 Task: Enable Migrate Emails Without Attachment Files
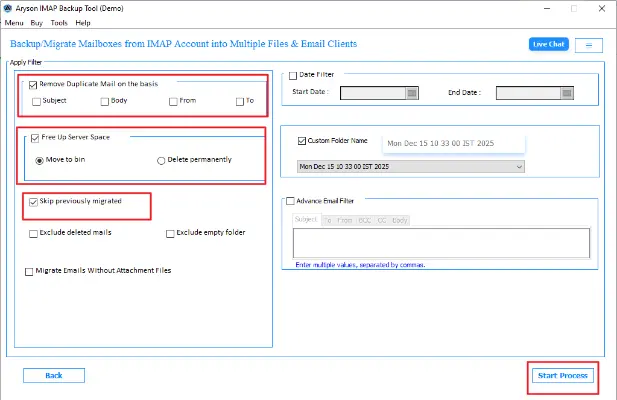29,271
